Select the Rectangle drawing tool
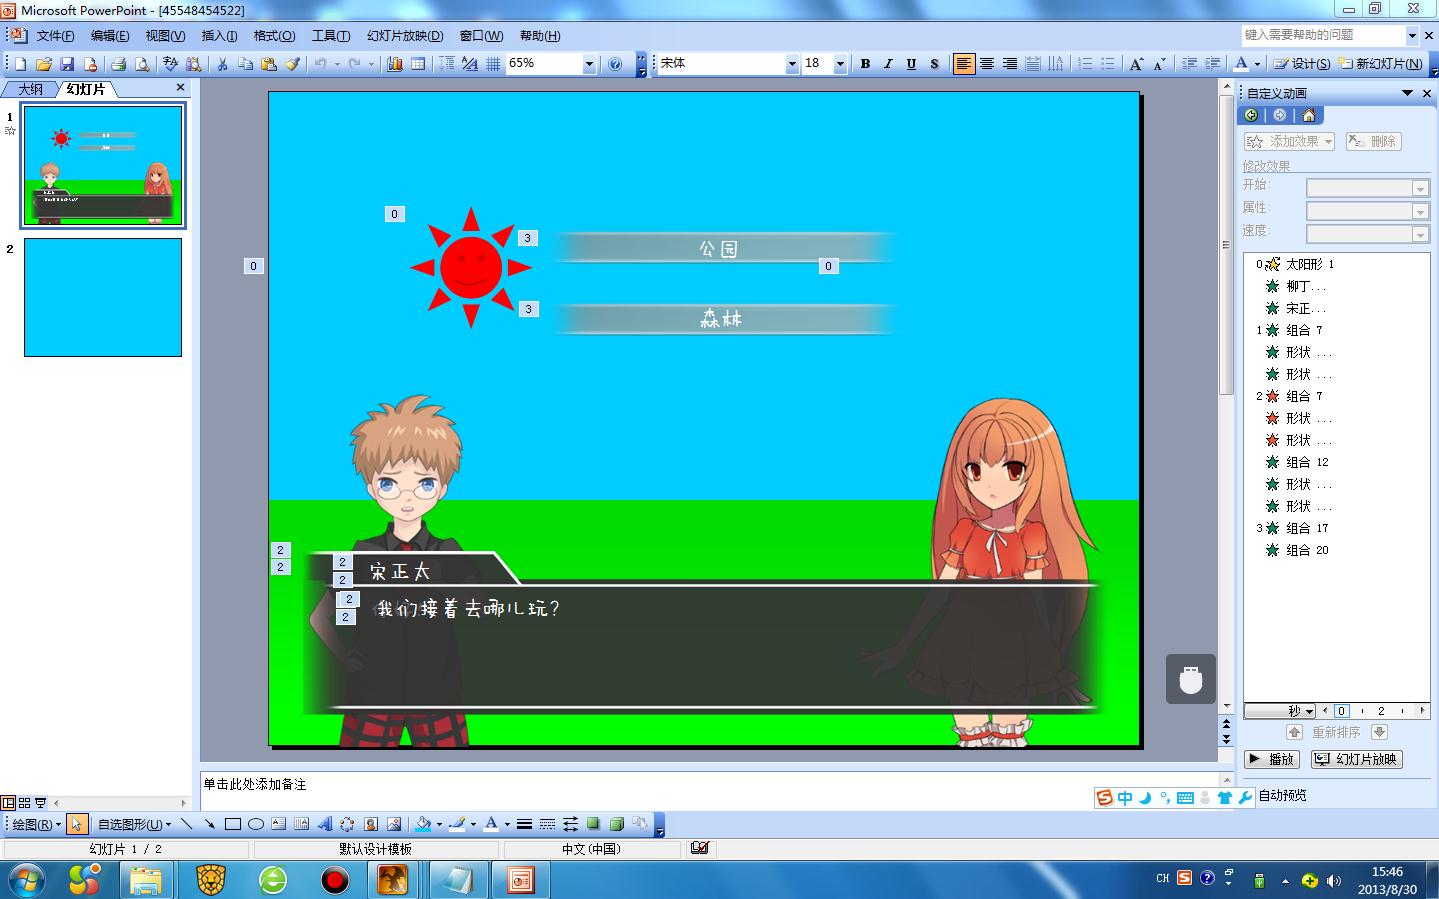This screenshot has width=1439, height=899. [x=233, y=825]
